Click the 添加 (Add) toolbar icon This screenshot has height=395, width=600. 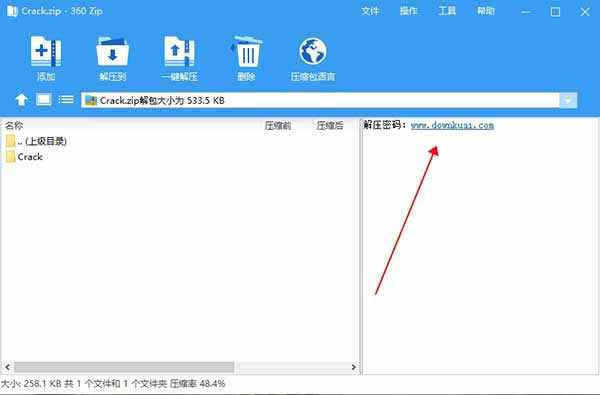pyautogui.click(x=46, y=58)
